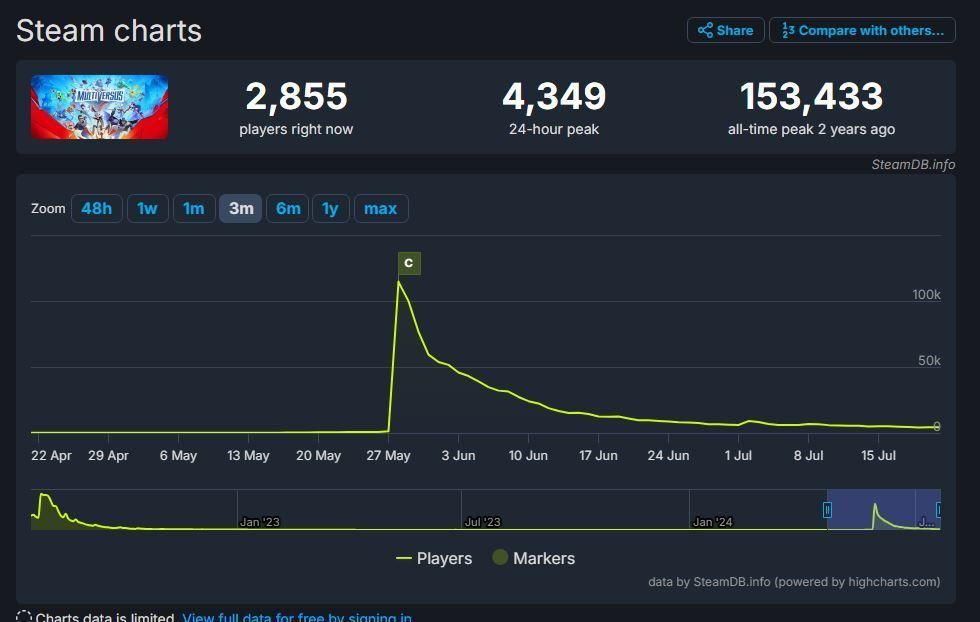Image resolution: width=980 pixels, height=622 pixels.
Task: Click the 24 Jun axis label
Action: (x=668, y=456)
